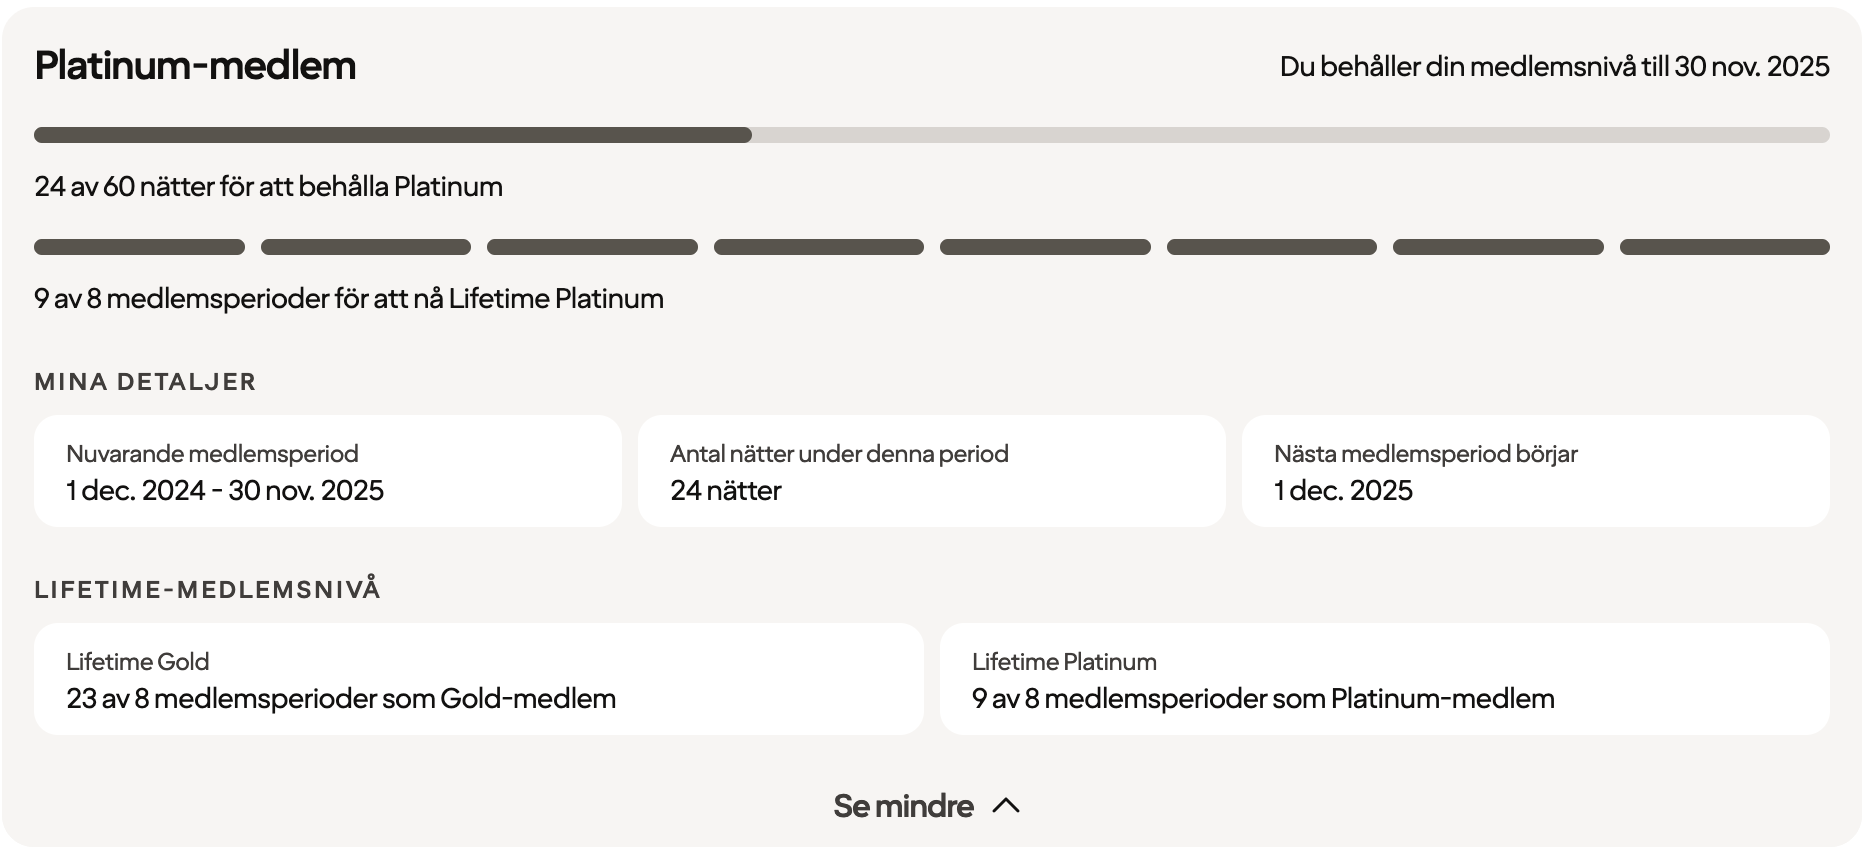Click the Mina detaljer section heading

pyautogui.click(x=145, y=382)
